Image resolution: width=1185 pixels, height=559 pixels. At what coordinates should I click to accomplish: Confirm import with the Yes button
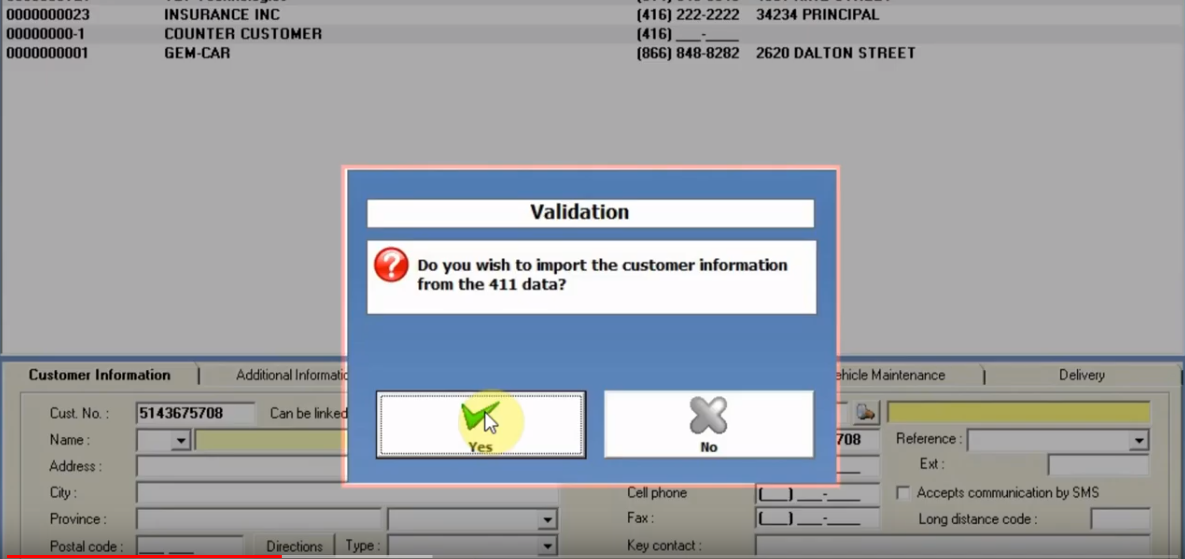[481, 425]
